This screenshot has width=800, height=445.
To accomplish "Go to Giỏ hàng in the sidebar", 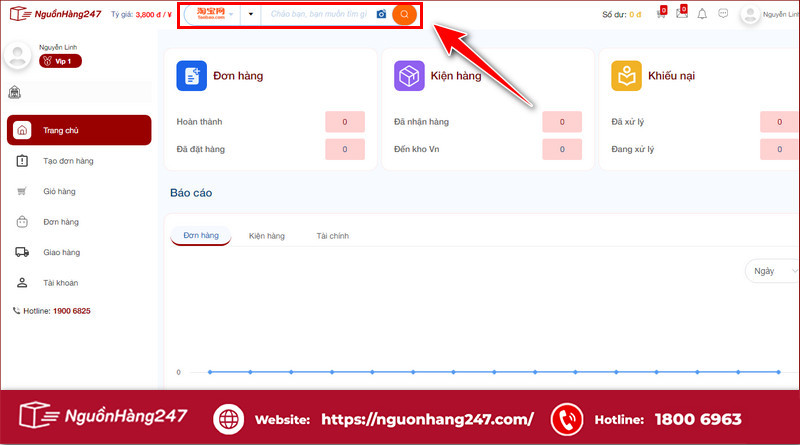I will pyautogui.click(x=59, y=191).
